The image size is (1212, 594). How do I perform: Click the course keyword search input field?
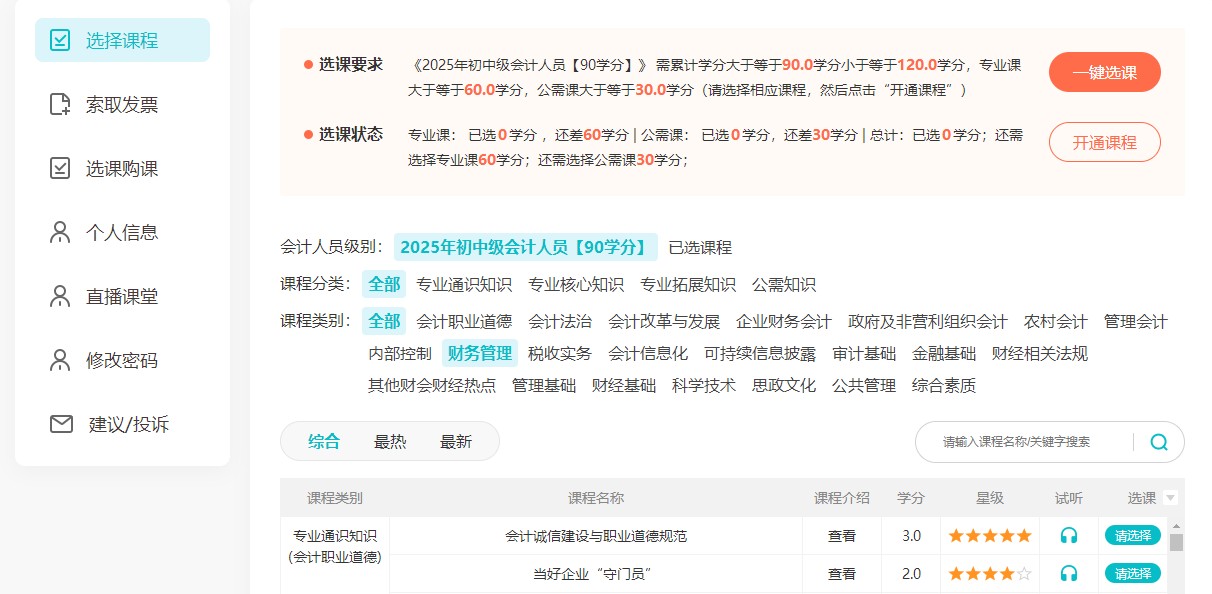(x=1020, y=440)
